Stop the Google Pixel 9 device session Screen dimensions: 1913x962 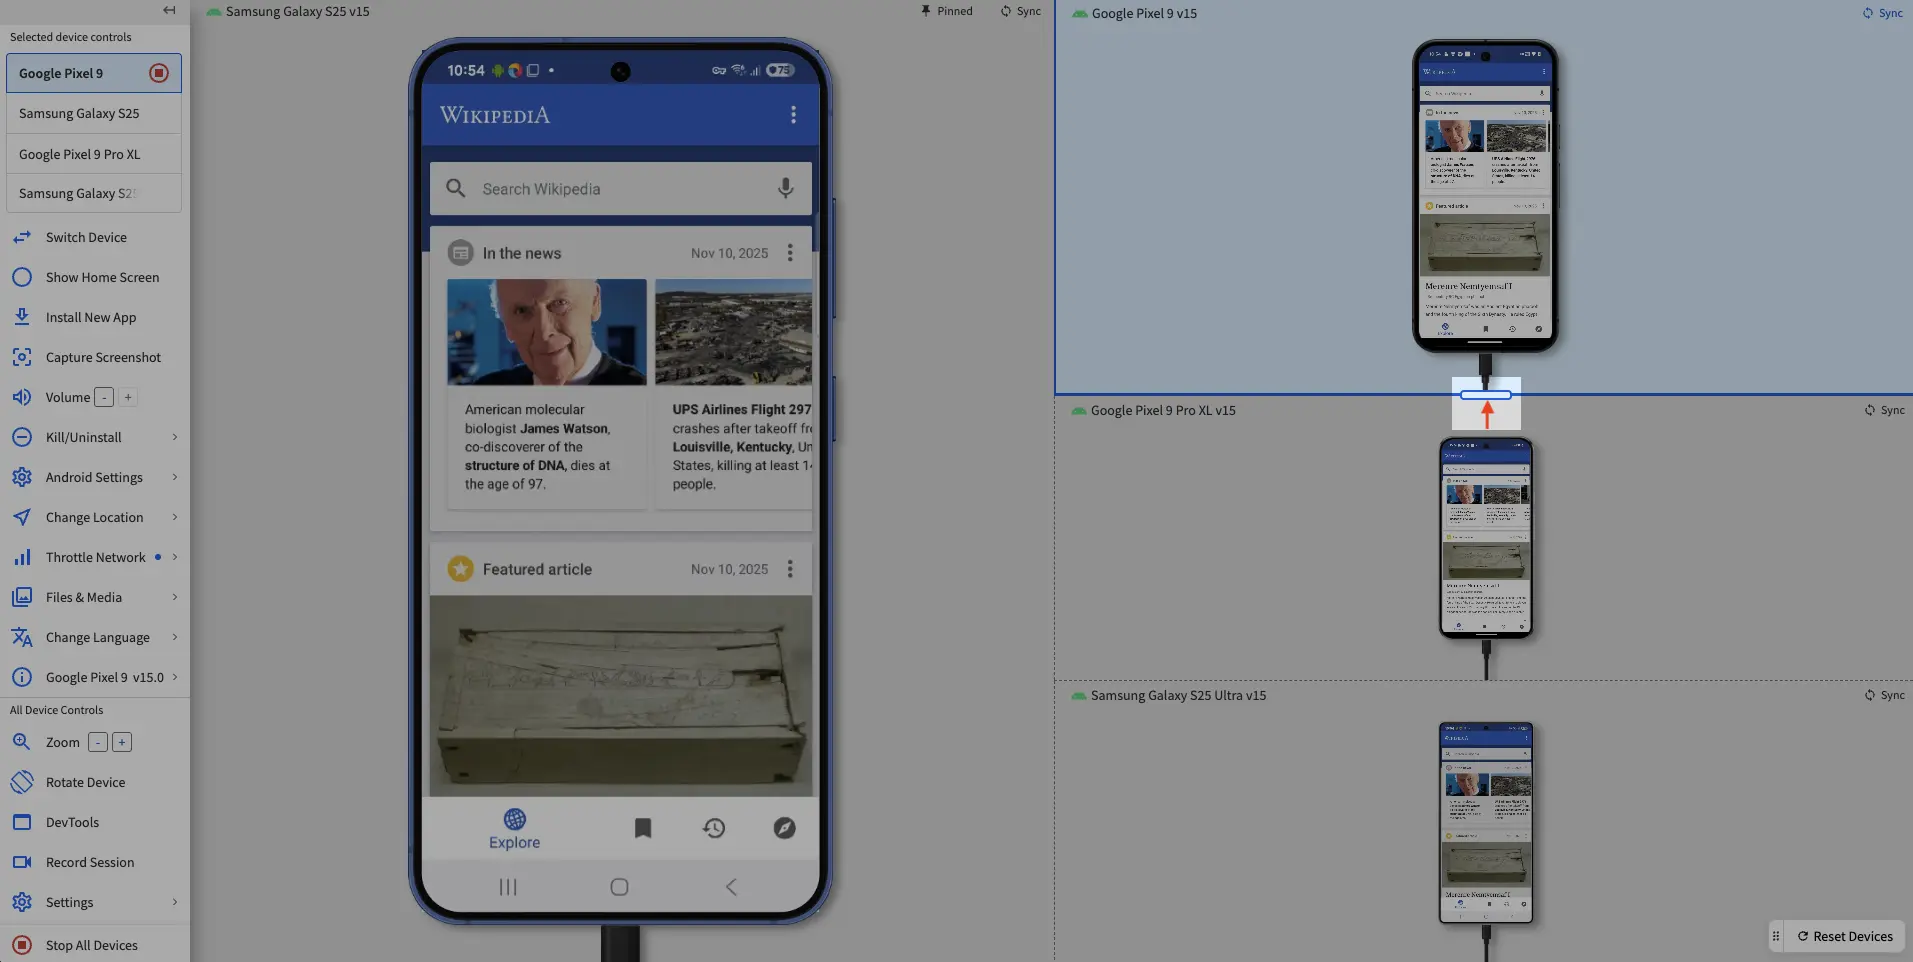[159, 73]
